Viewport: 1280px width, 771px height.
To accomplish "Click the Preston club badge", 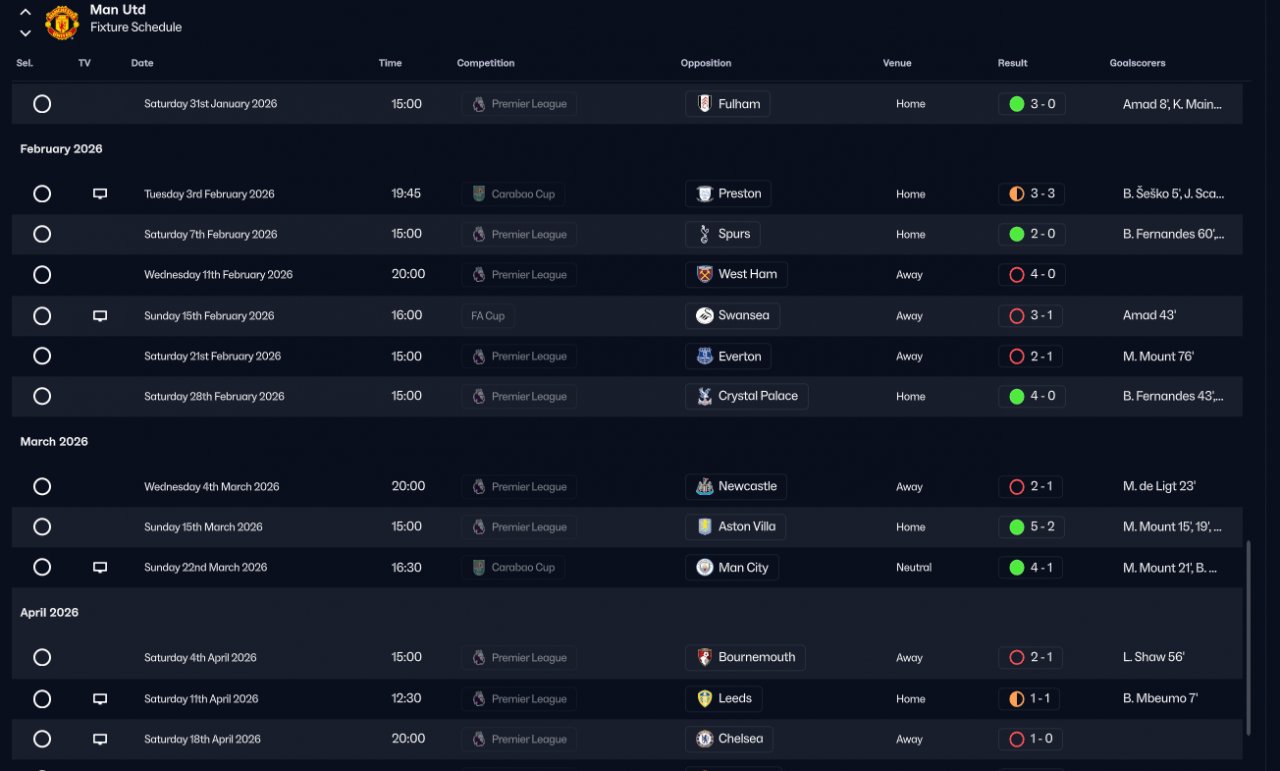I will coord(704,194).
